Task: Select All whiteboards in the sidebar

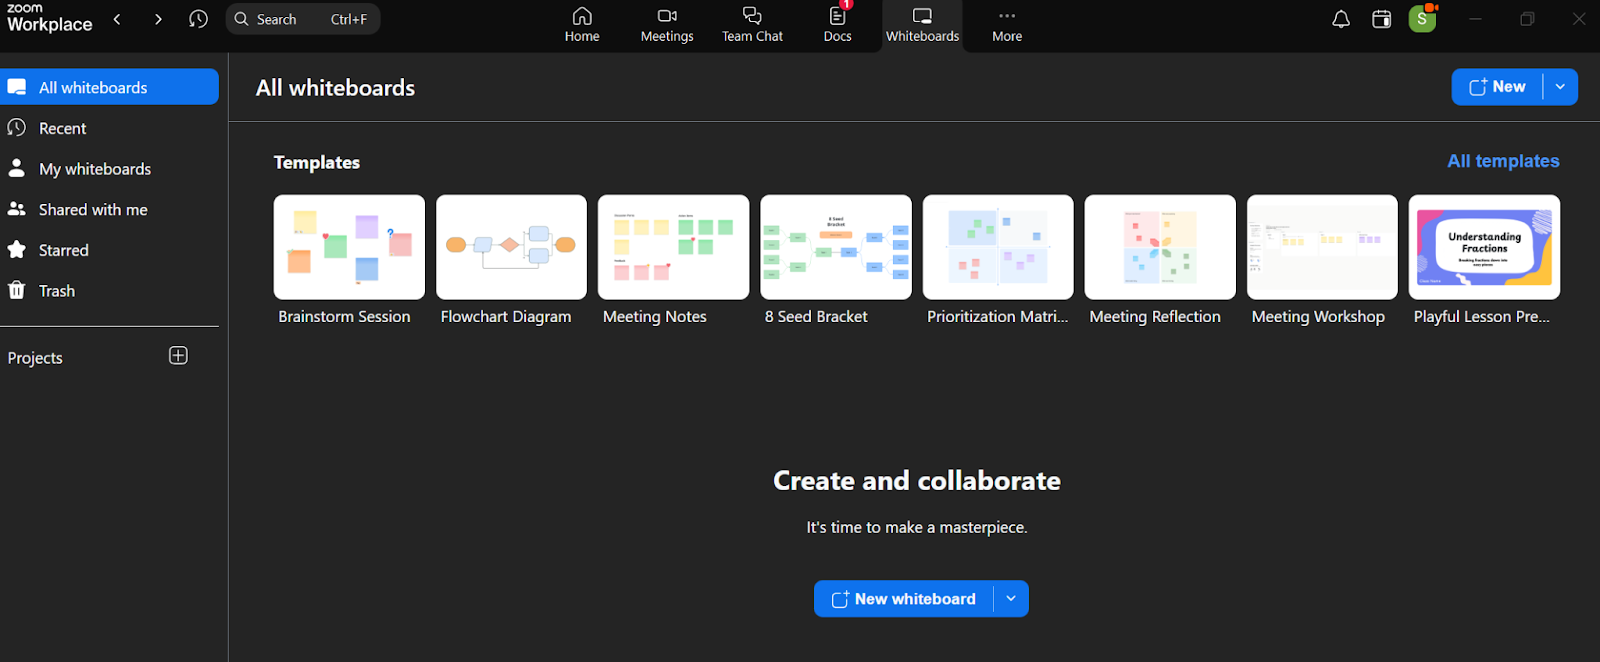Action: [109, 87]
